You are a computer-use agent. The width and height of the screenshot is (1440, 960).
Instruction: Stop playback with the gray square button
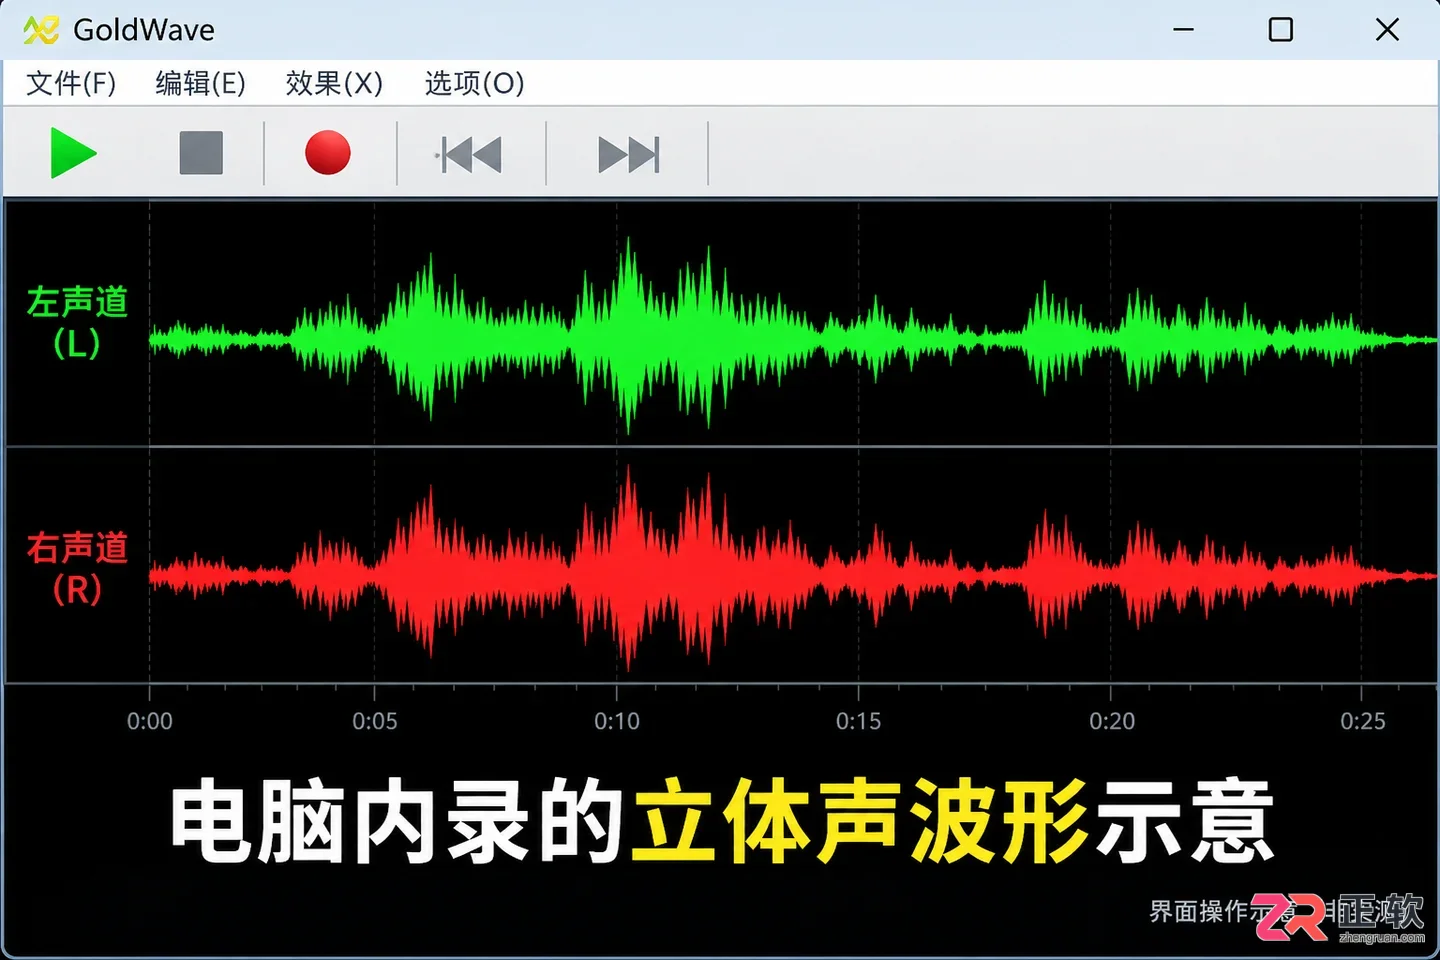click(201, 153)
